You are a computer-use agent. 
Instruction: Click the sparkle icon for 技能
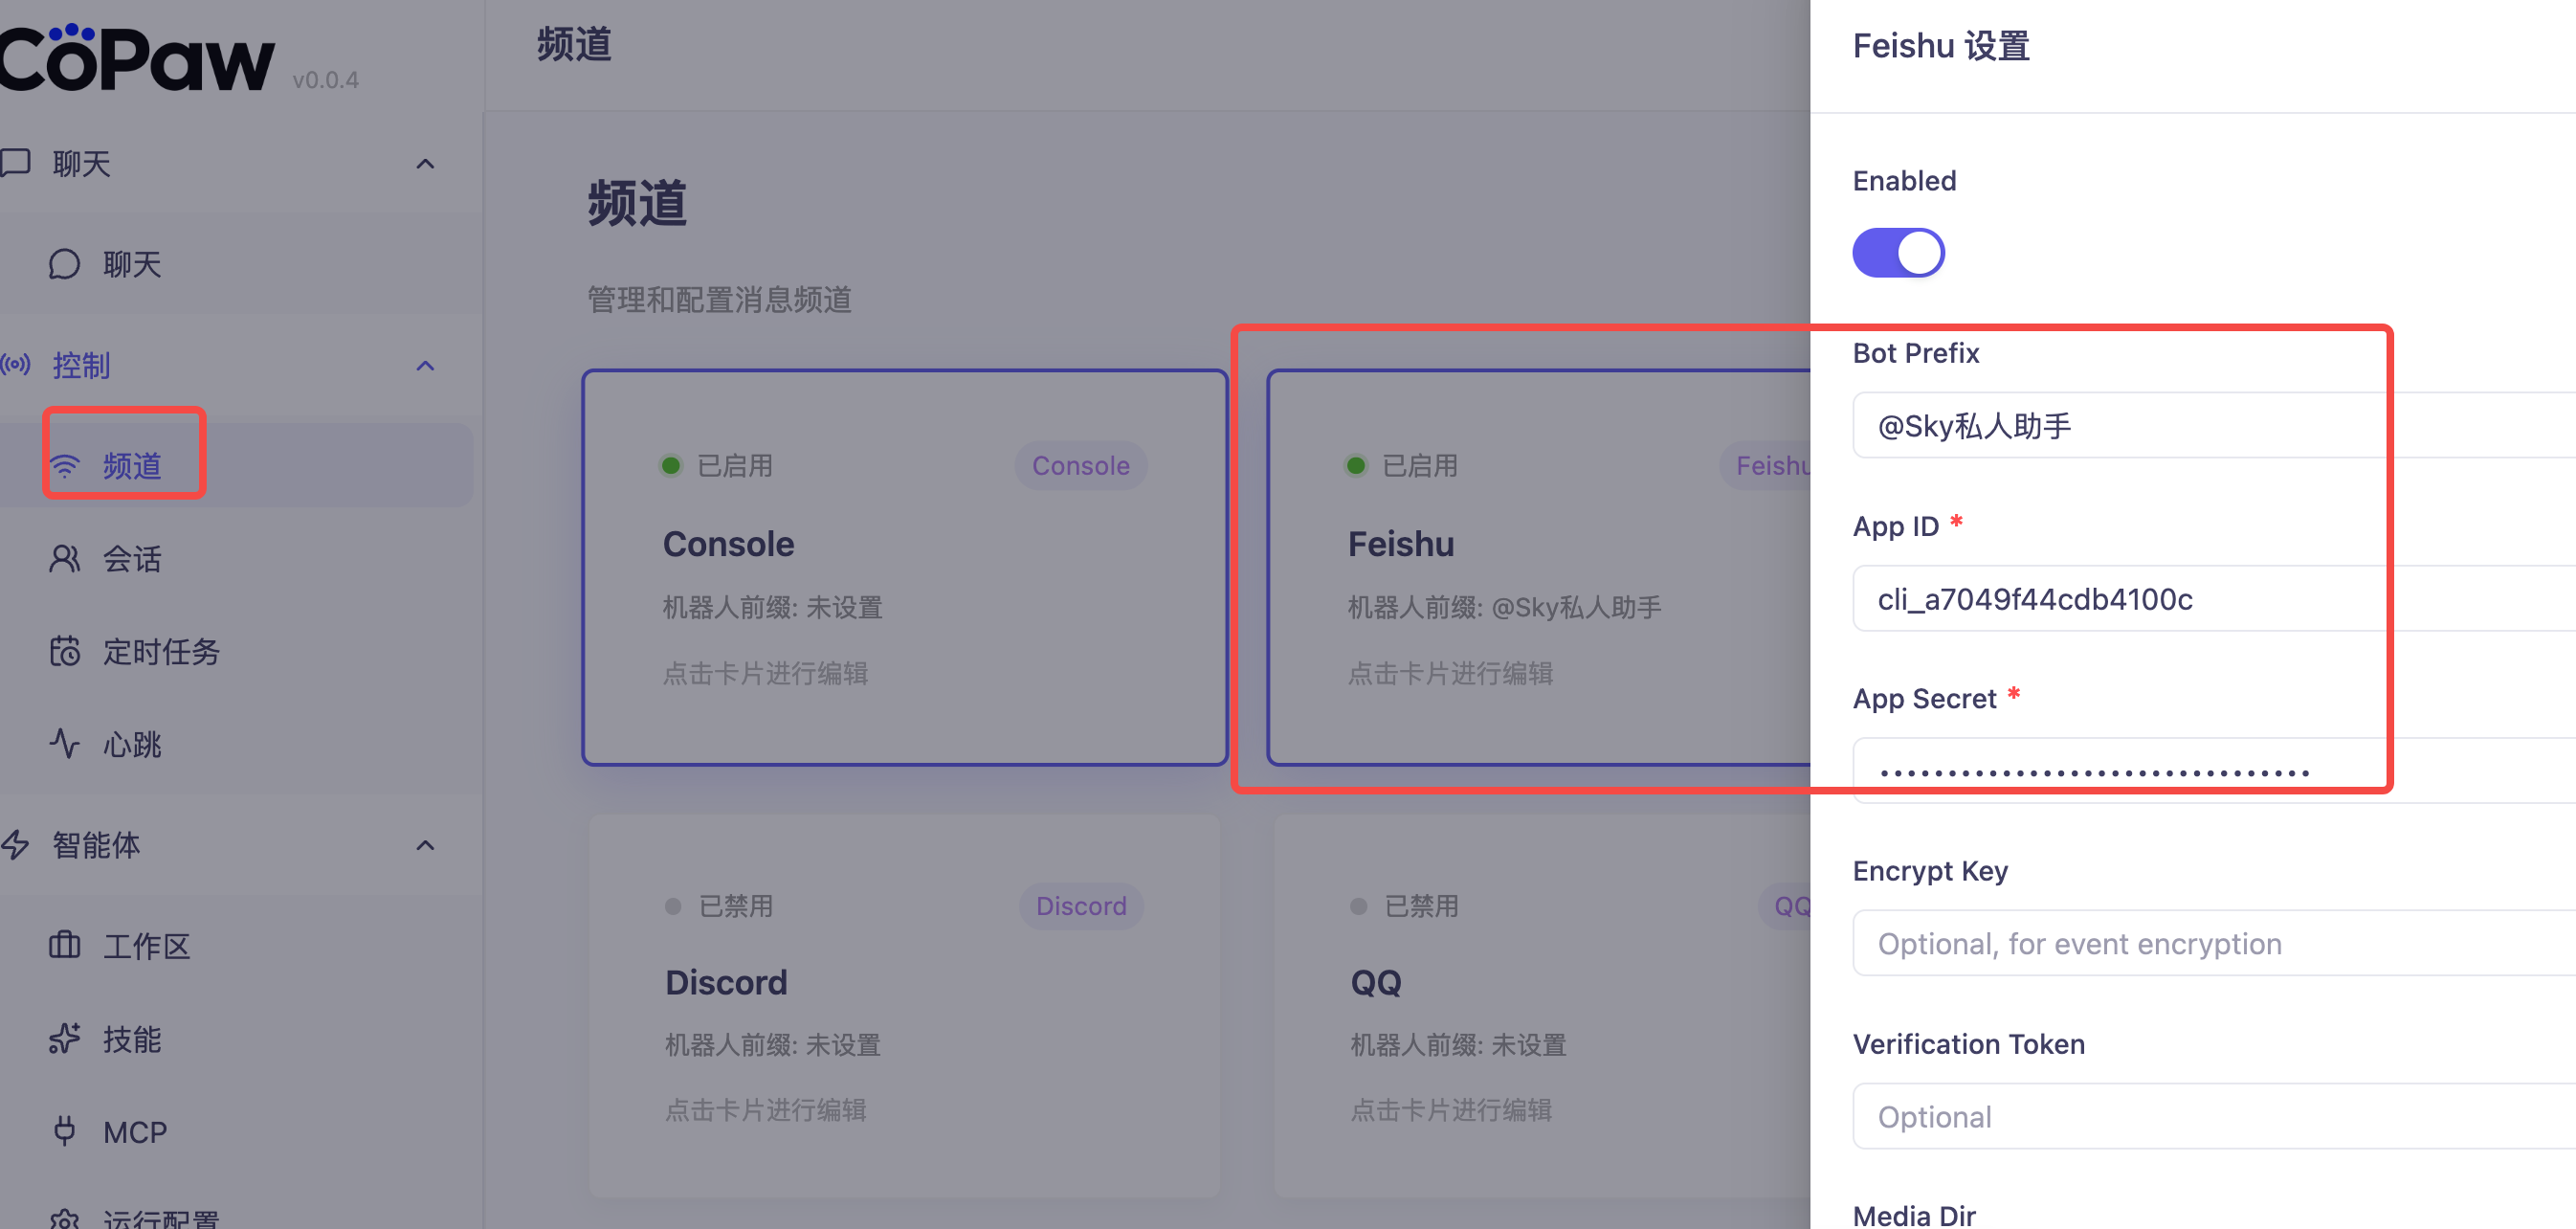point(64,1039)
